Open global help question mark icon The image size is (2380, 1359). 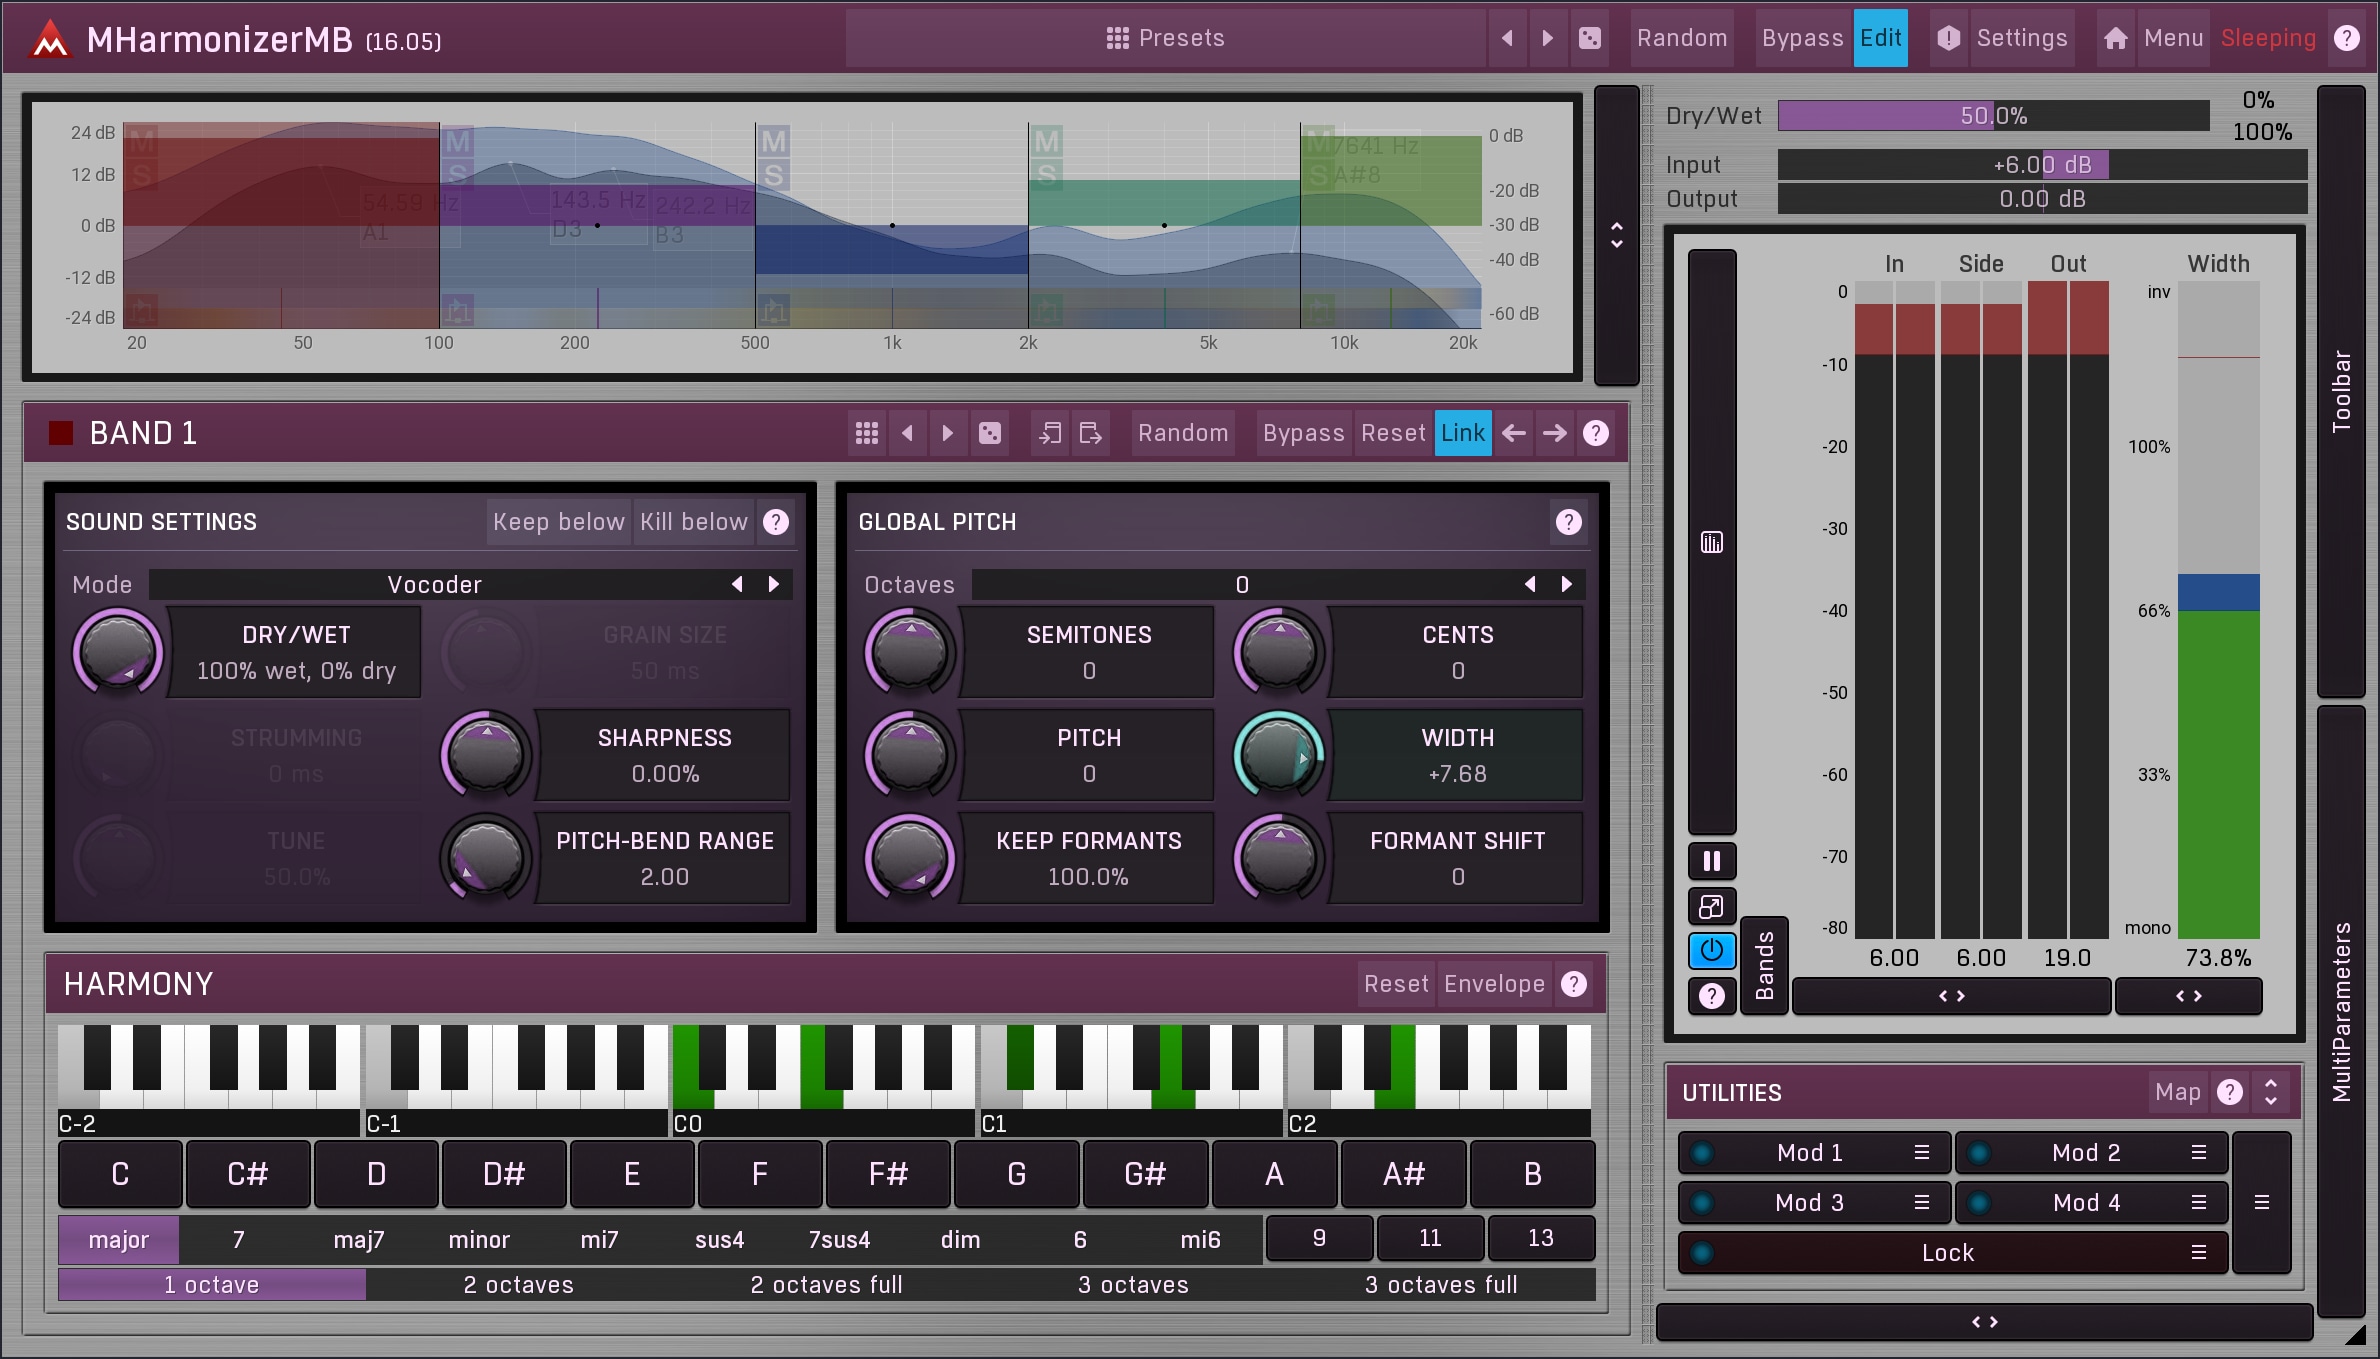click(x=2346, y=38)
